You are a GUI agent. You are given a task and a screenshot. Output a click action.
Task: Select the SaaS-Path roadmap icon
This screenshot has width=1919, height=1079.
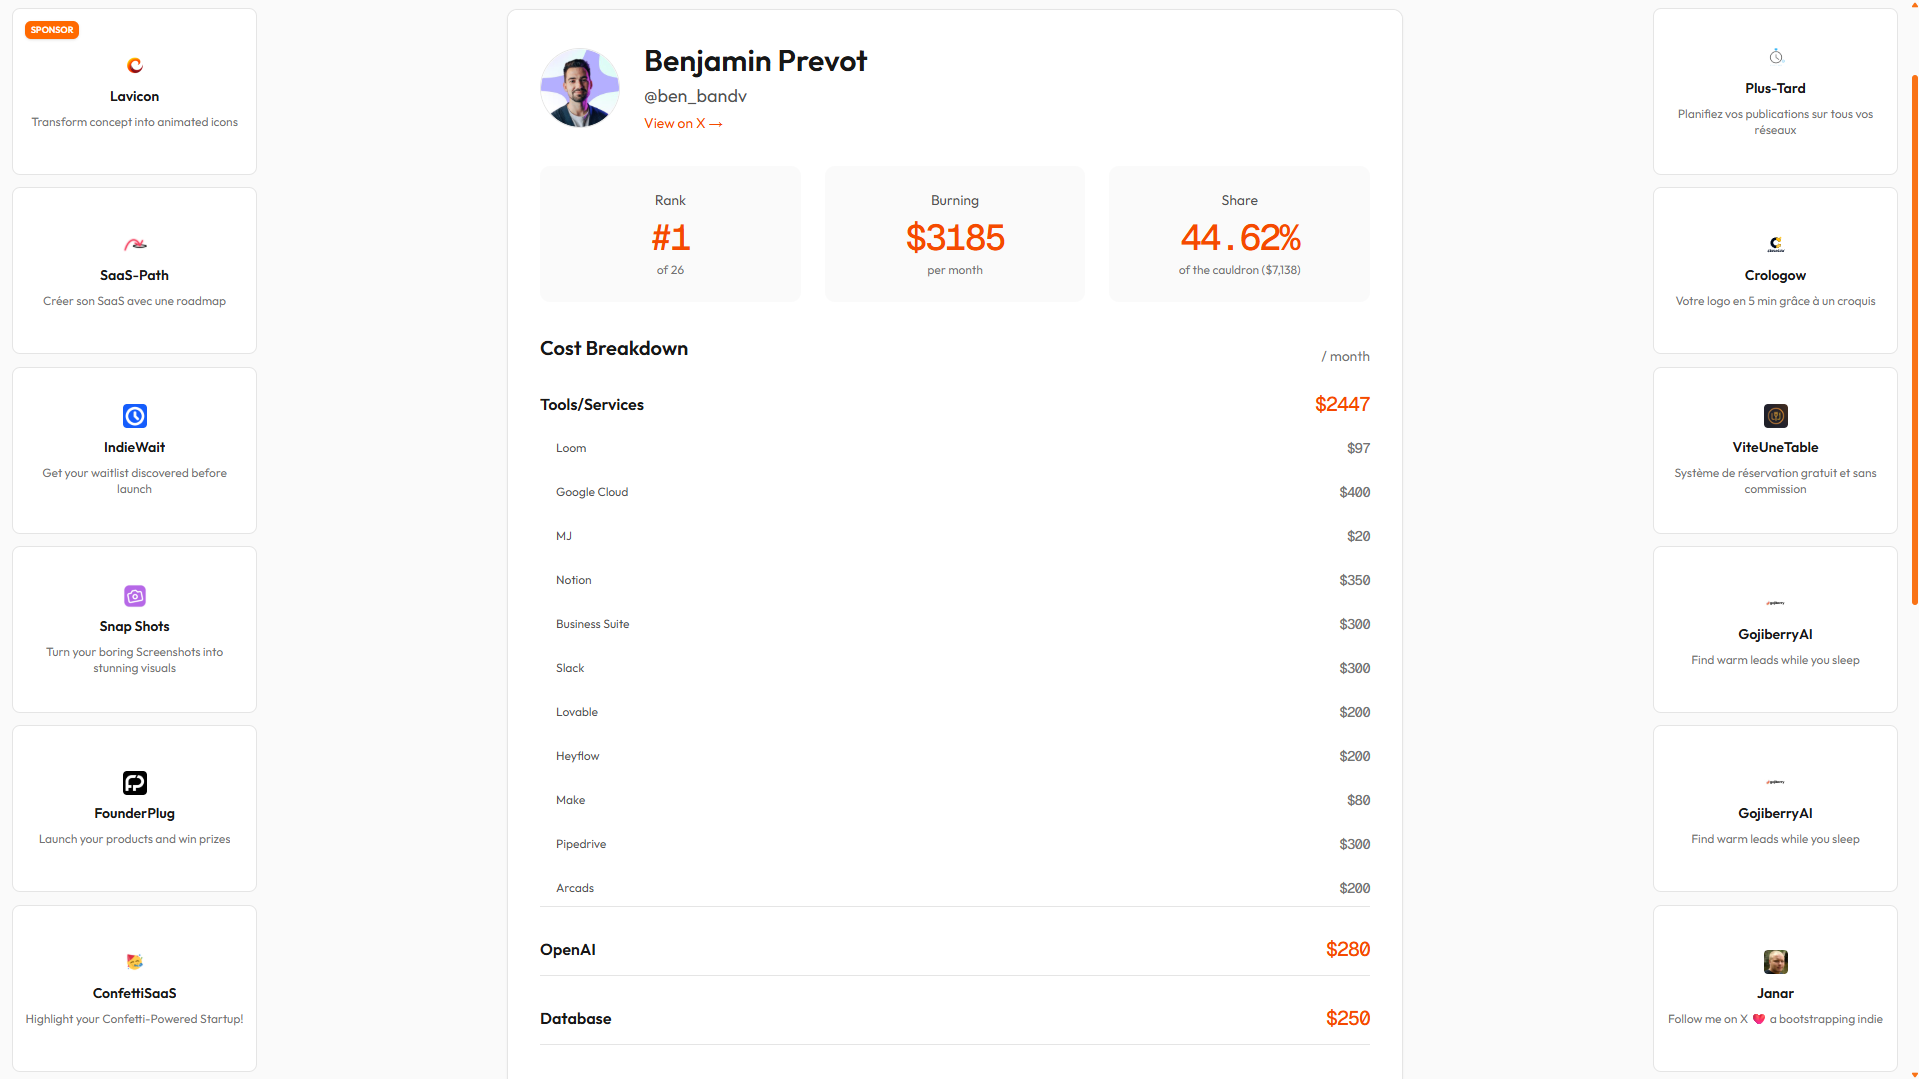click(134, 244)
